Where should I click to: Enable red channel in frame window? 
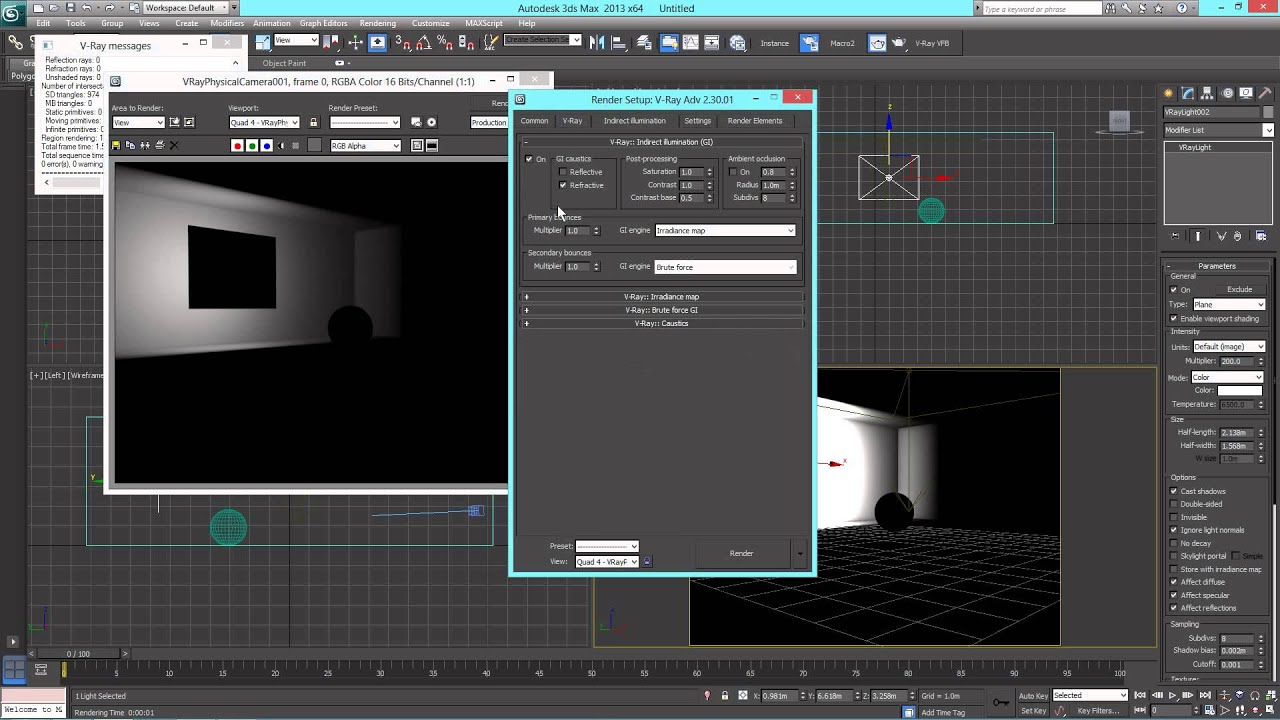pyautogui.click(x=237, y=146)
